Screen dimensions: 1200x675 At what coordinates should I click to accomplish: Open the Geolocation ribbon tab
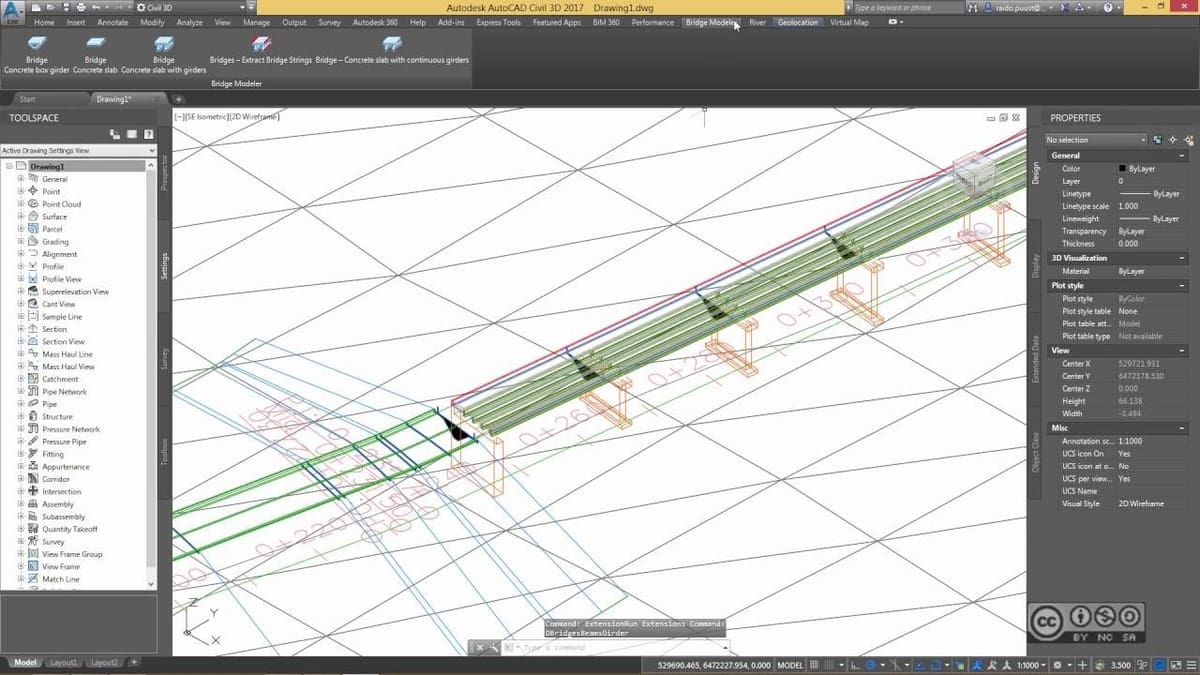click(x=798, y=22)
